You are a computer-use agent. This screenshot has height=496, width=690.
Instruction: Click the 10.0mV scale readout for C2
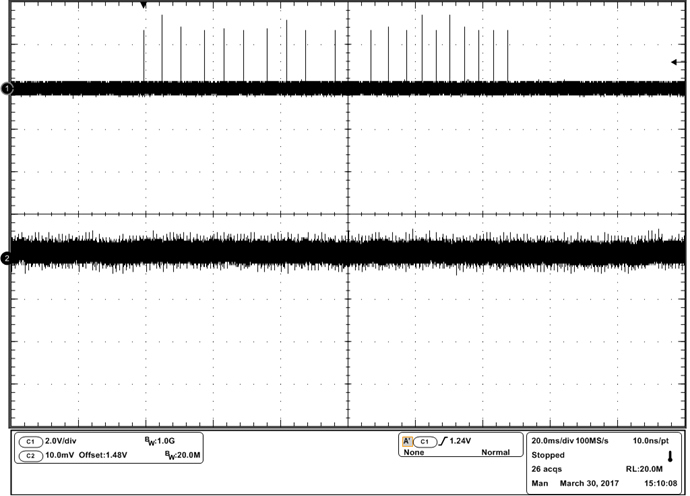pos(59,455)
